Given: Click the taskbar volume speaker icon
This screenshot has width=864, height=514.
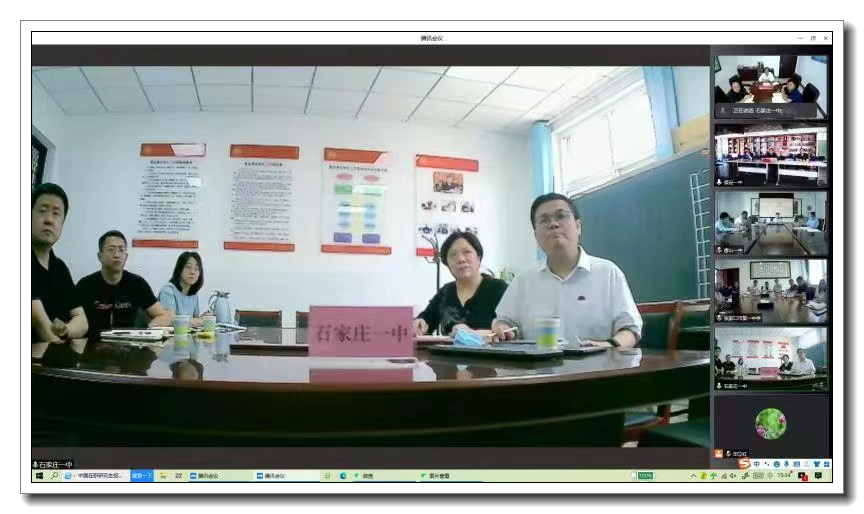Looking at the screenshot, I should [733, 476].
